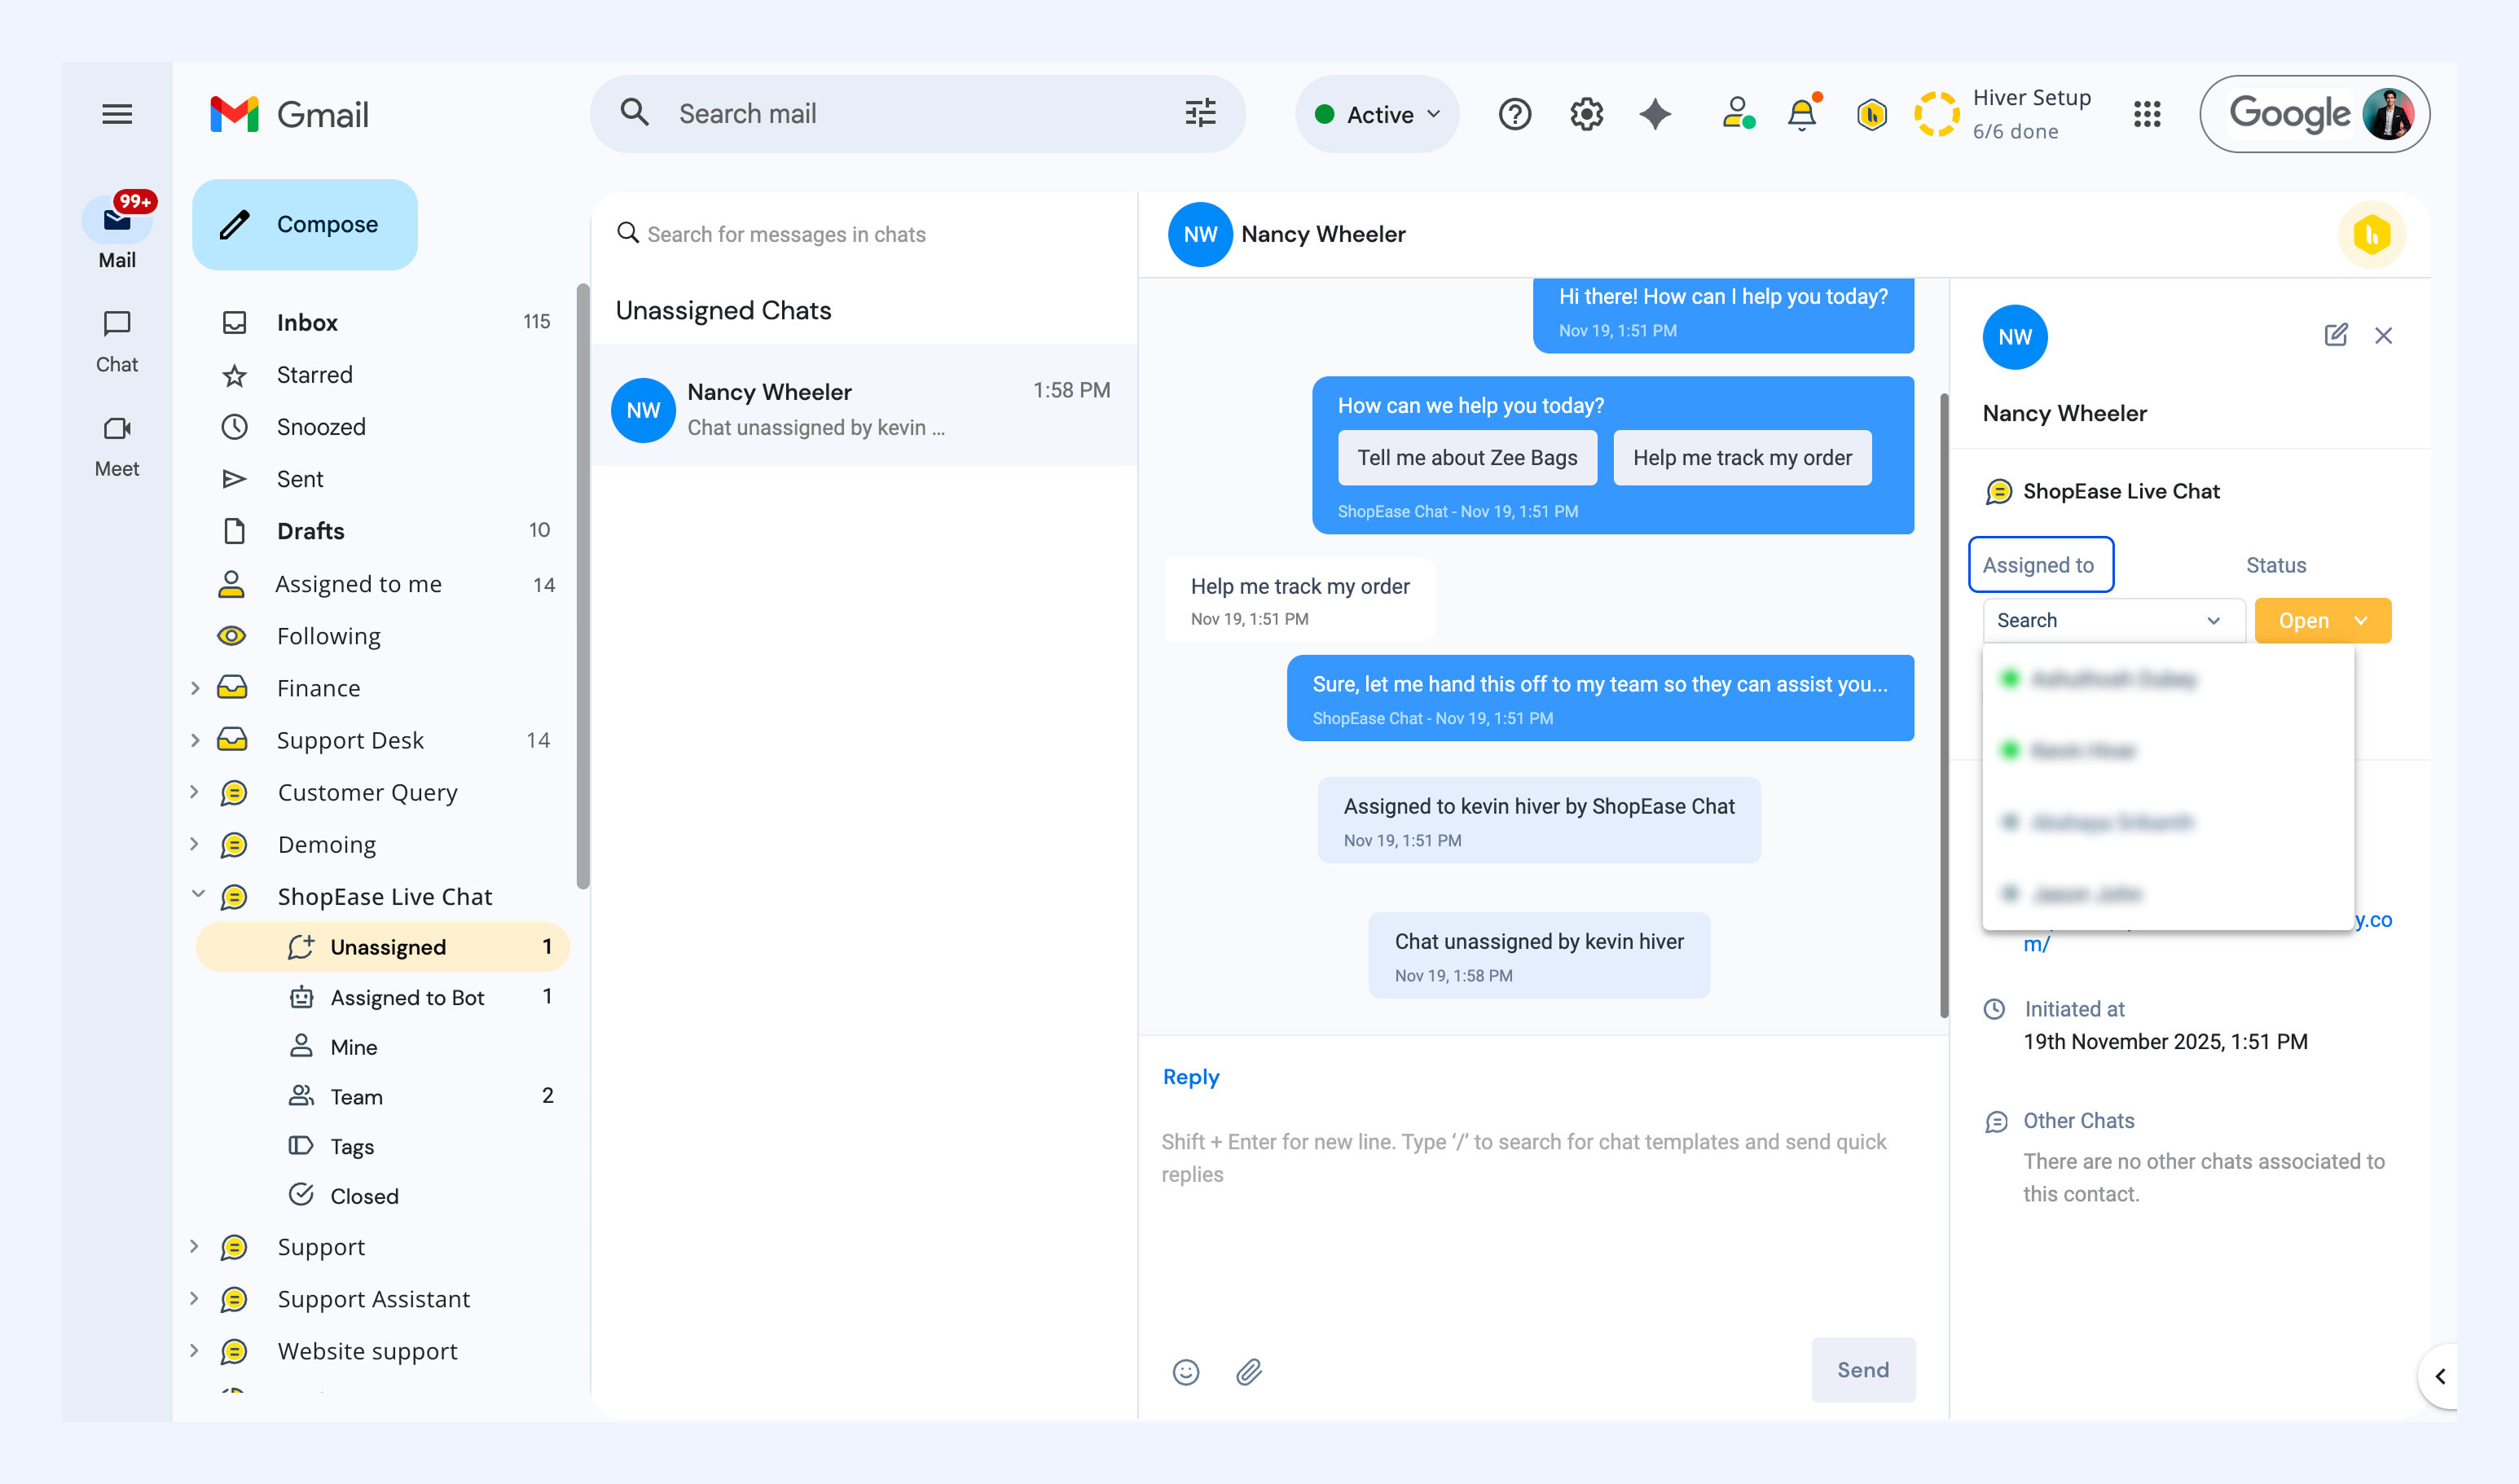Image resolution: width=2519 pixels, height=1484 pixels.
Task: Close the contact details panel
Action: [2383, 335]
